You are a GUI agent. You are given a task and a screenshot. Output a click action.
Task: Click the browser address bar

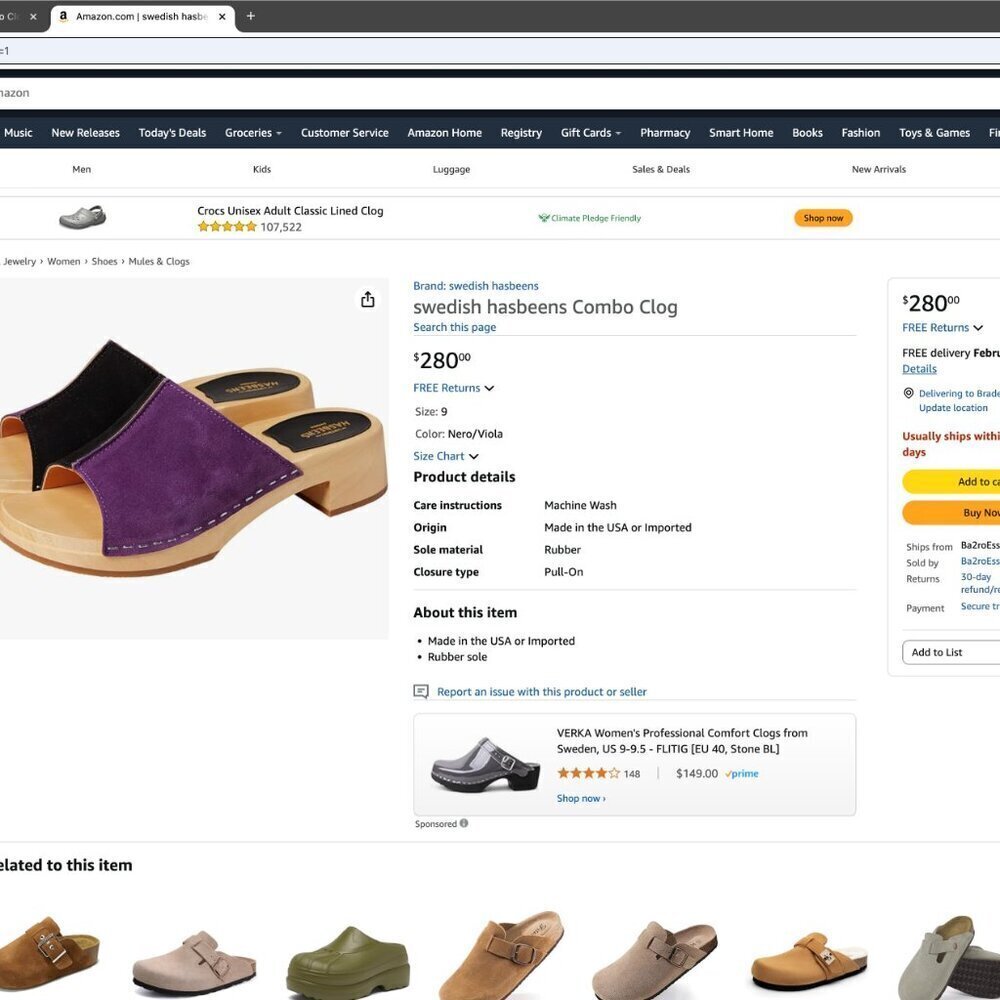(x=500, y=50)
